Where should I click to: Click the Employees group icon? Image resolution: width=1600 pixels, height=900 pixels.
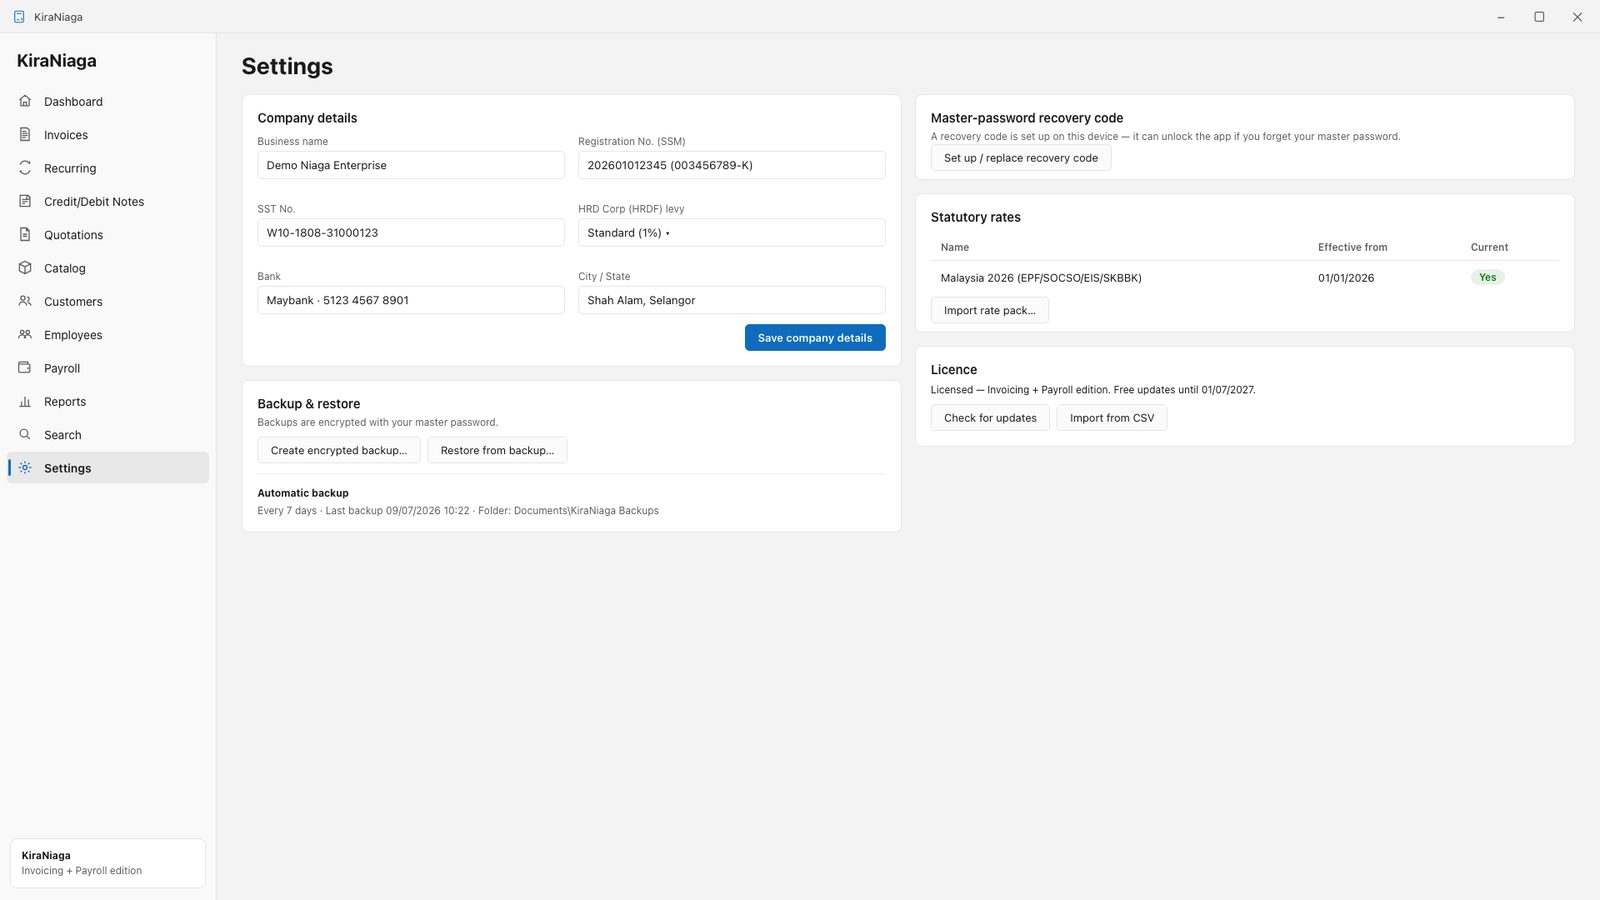tap(25, 334)
